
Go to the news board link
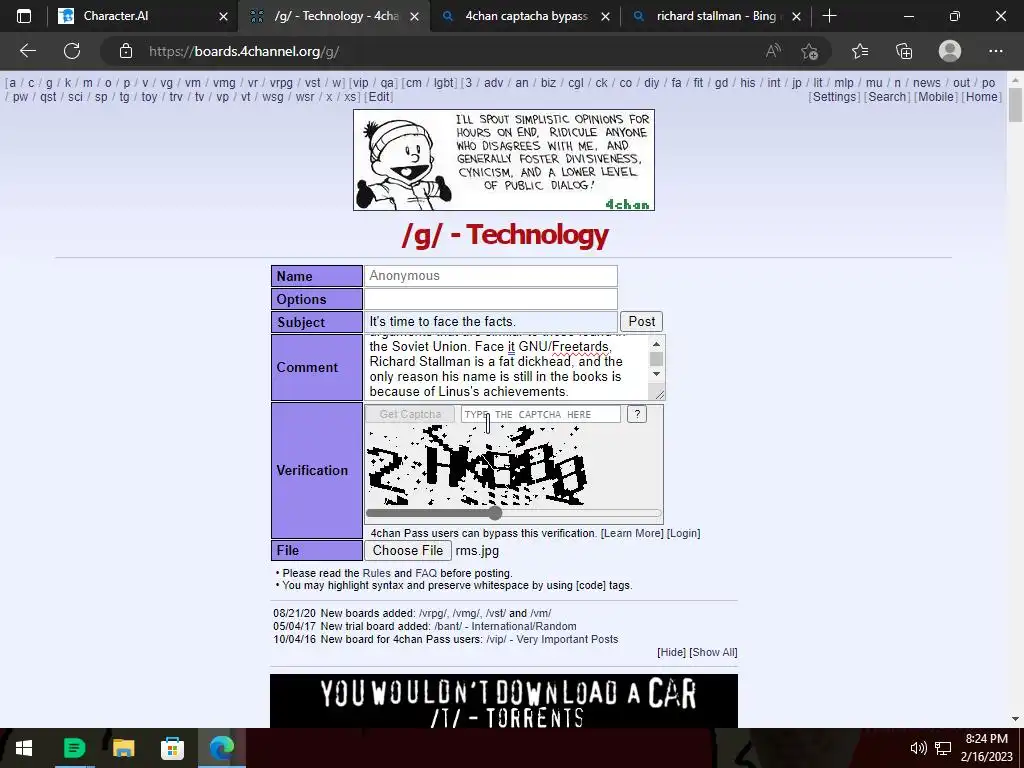coord(927,83)
